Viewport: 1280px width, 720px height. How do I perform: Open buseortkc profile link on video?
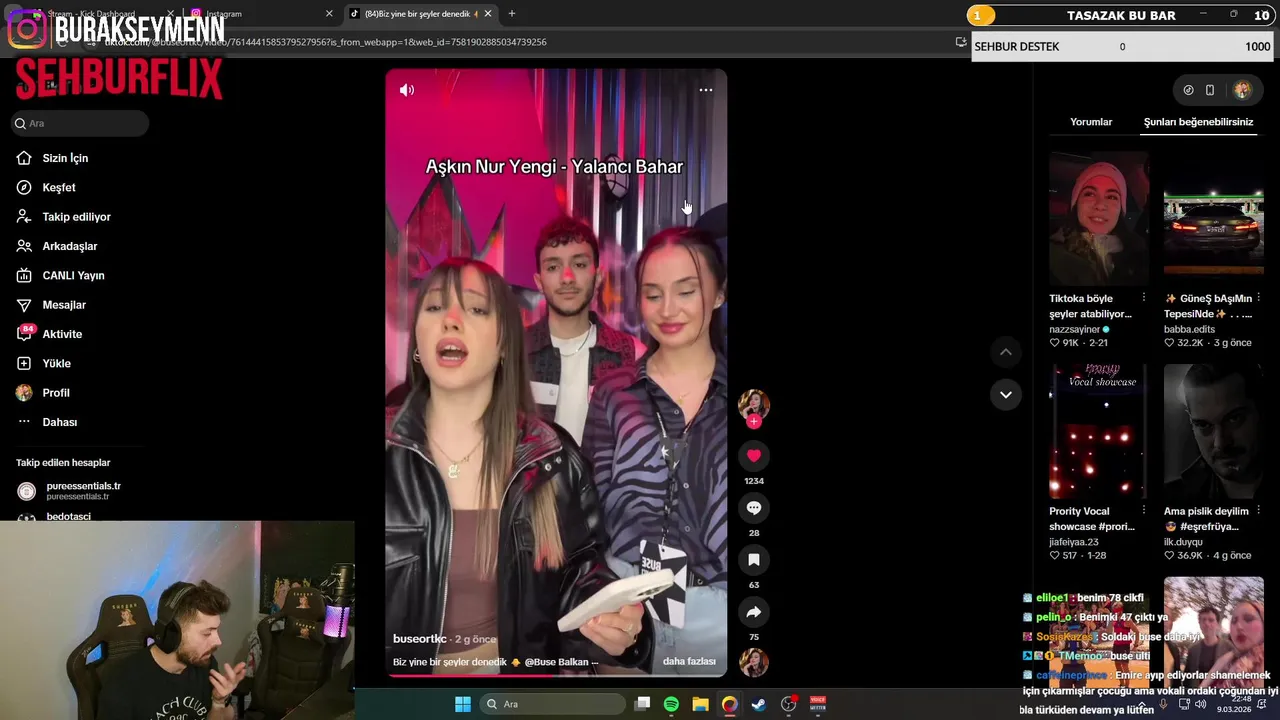(x=419, y=639)
